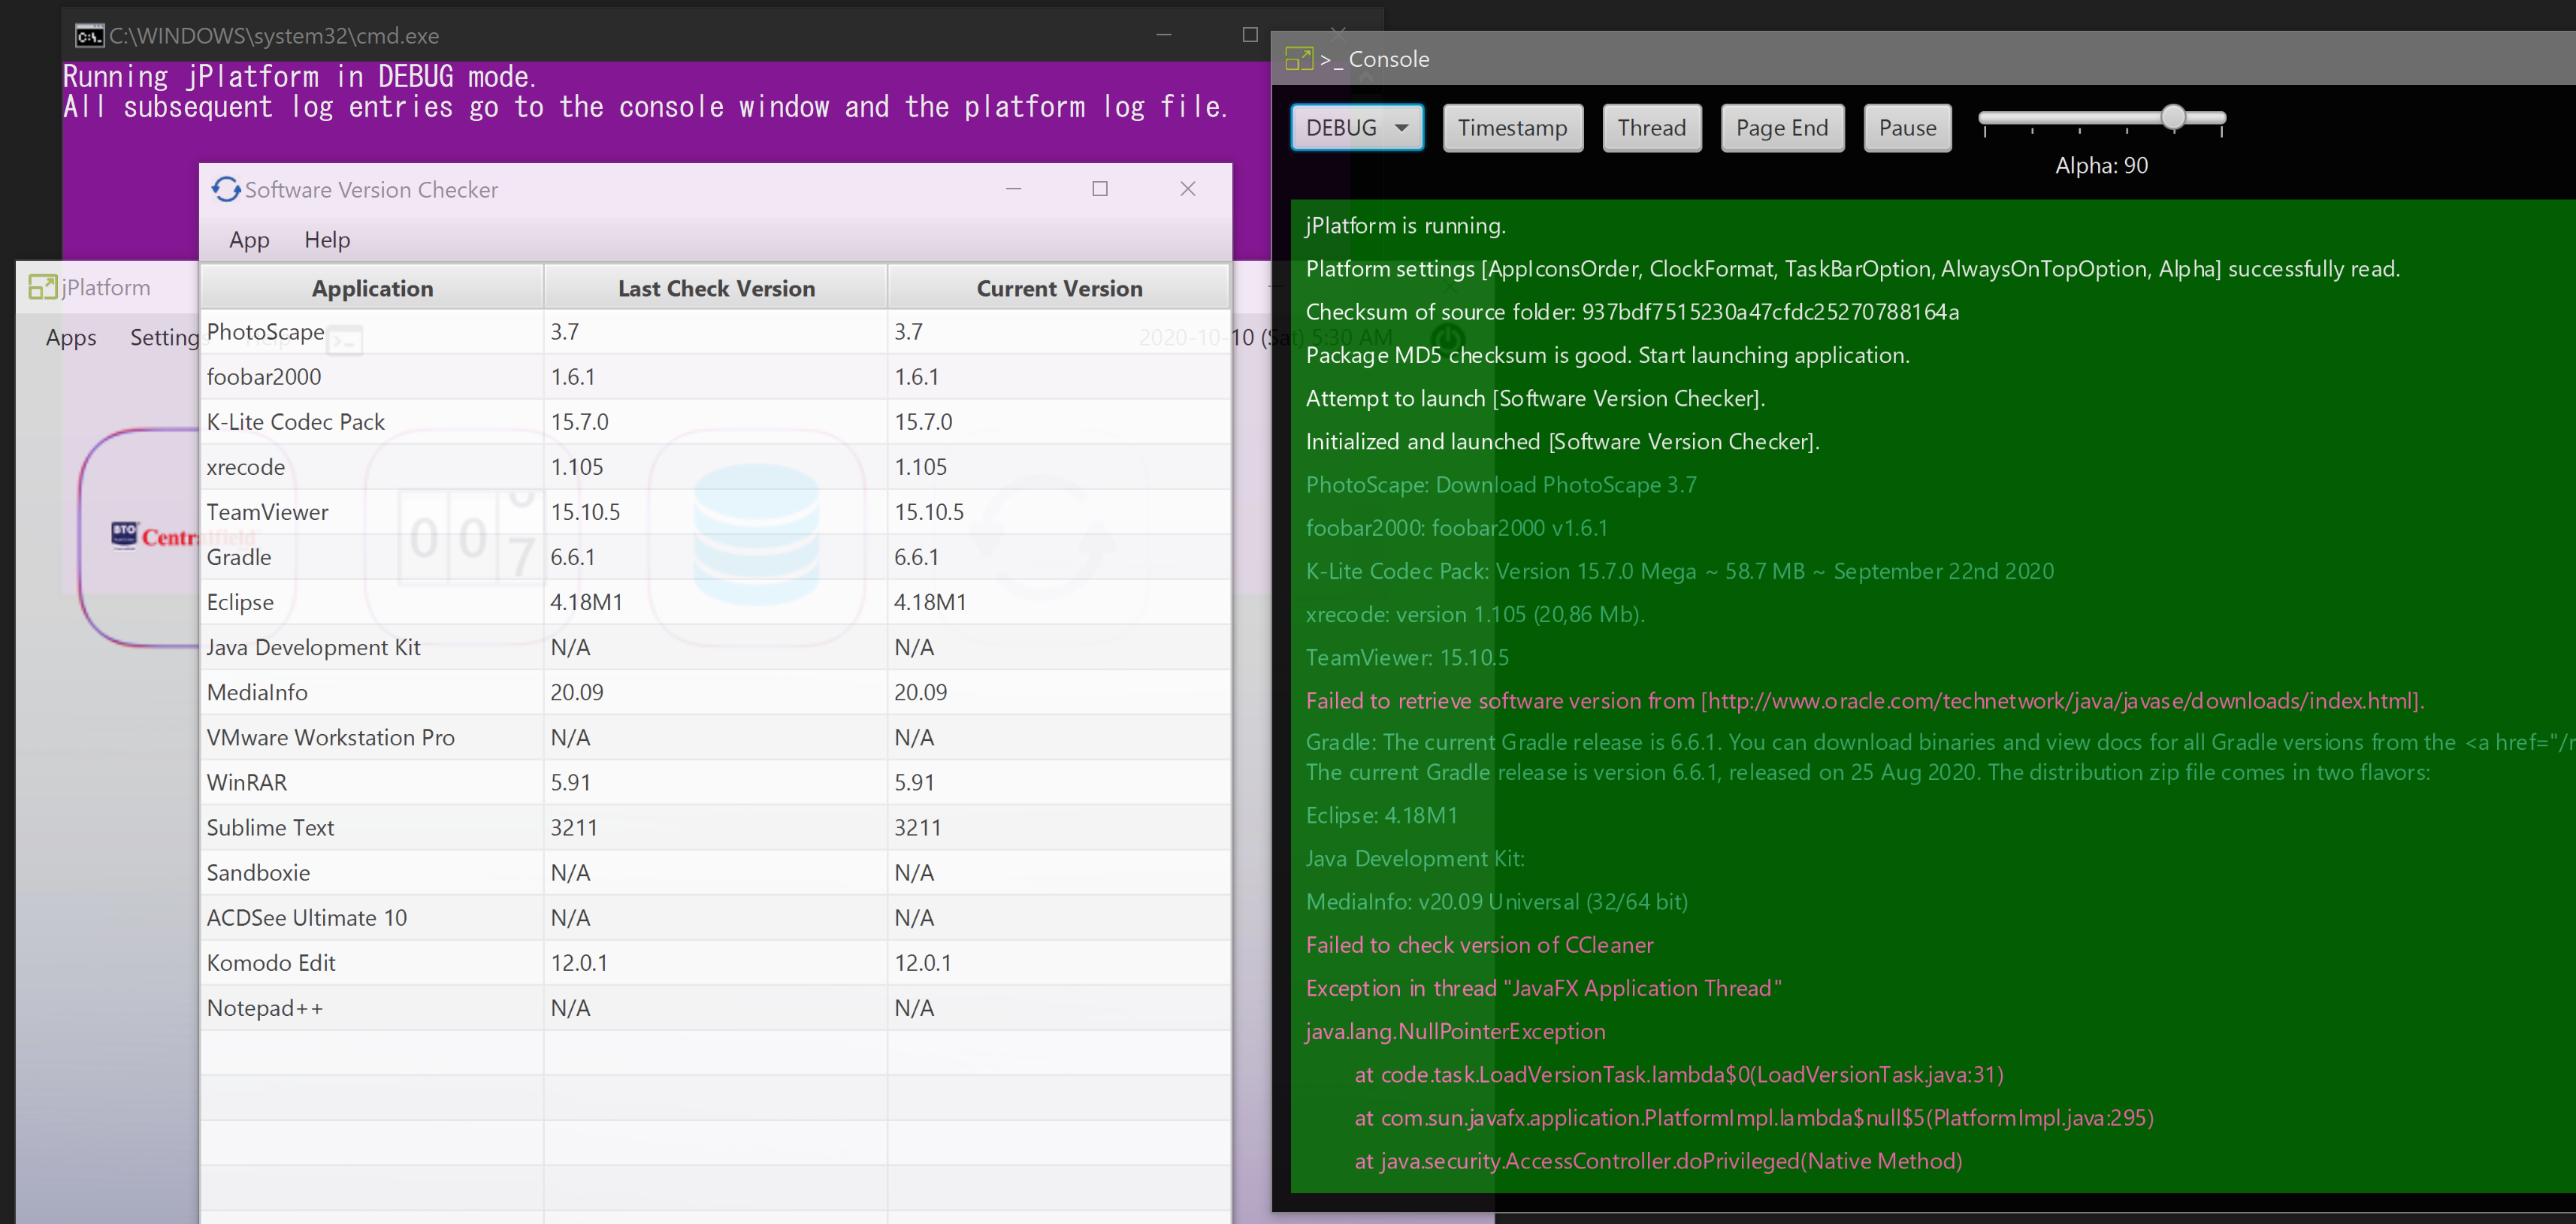Open the Apps menu in jPlatform window
This screenshot has width=2576, height=1224.
pos(71,338)
